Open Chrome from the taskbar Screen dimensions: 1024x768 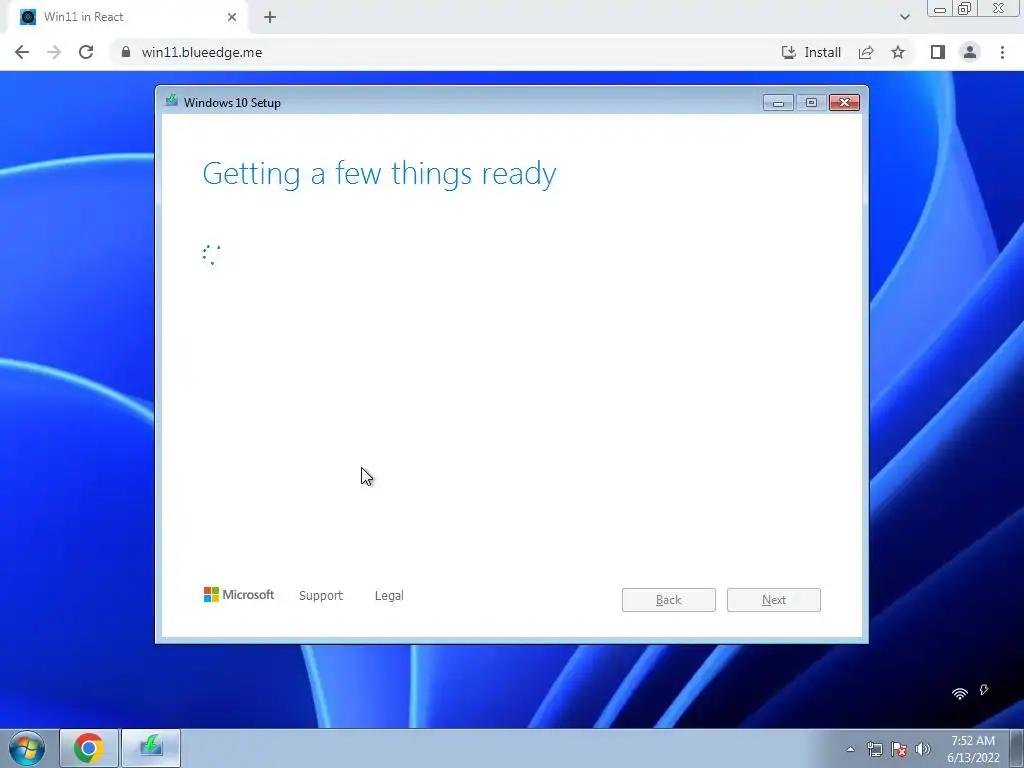pyautogui.click(x=89, y=748)
